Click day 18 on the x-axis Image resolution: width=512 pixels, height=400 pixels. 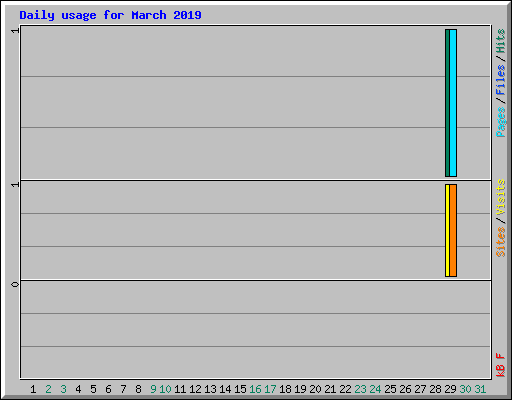[x=285, y=389]
